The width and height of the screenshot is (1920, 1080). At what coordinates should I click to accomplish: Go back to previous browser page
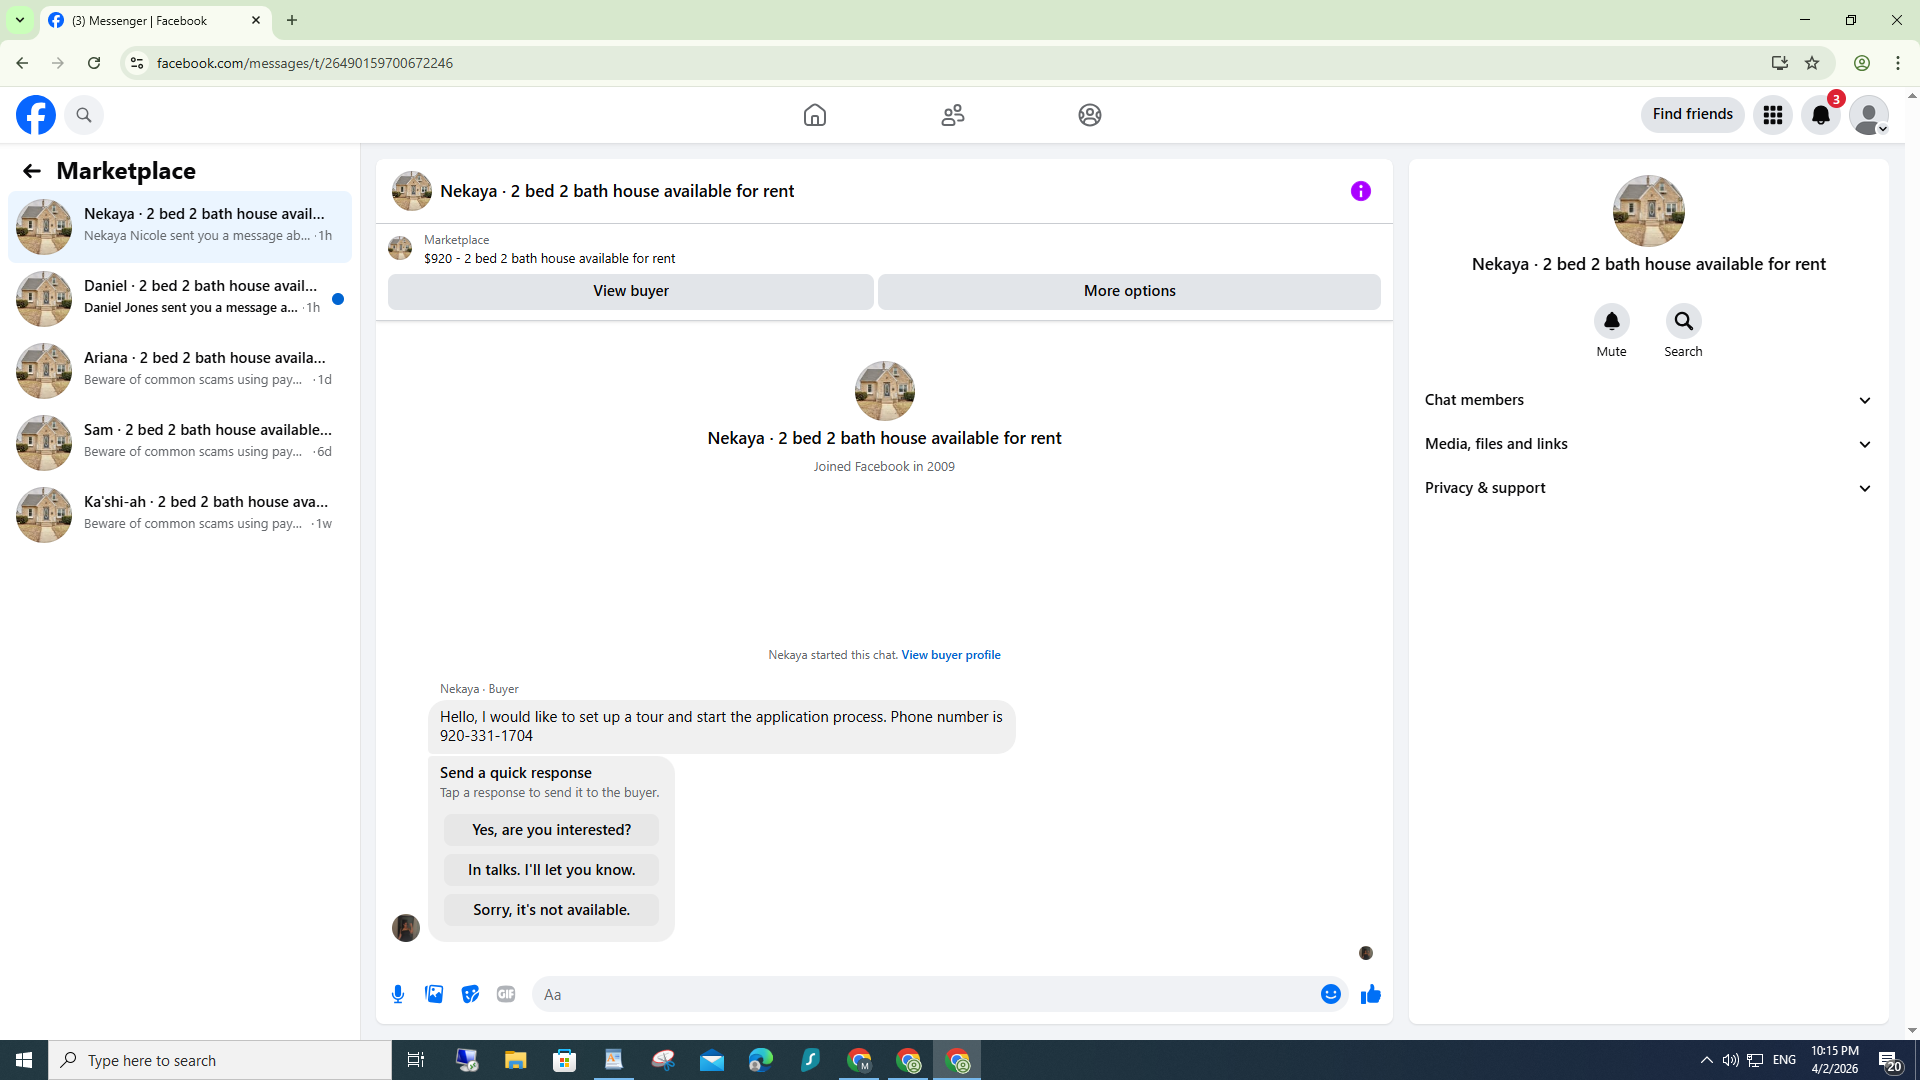tap(22, 63)
